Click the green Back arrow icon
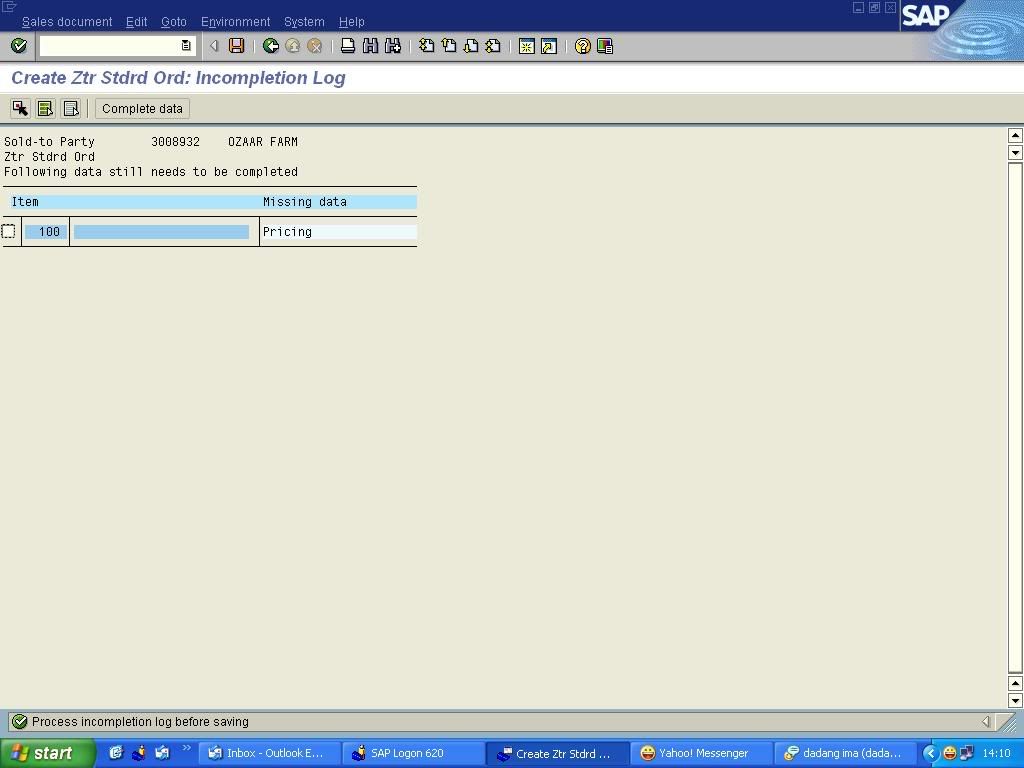Viewport: 1024px width, 768px height. [270, 46]
